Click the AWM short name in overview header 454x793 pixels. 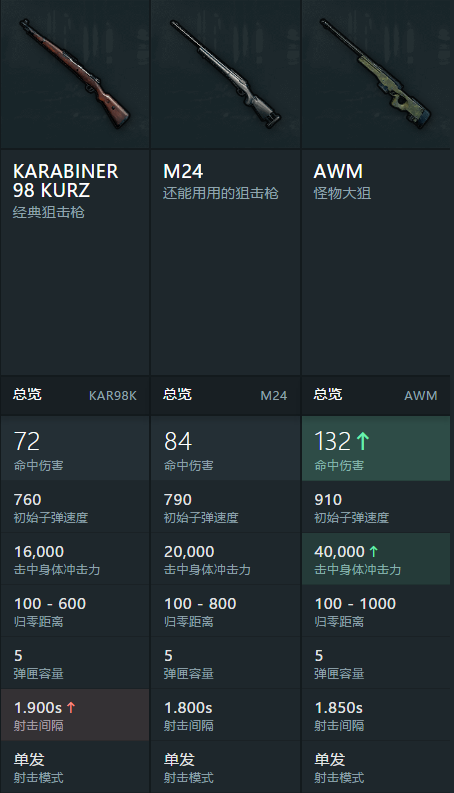(x=421, y=395)
